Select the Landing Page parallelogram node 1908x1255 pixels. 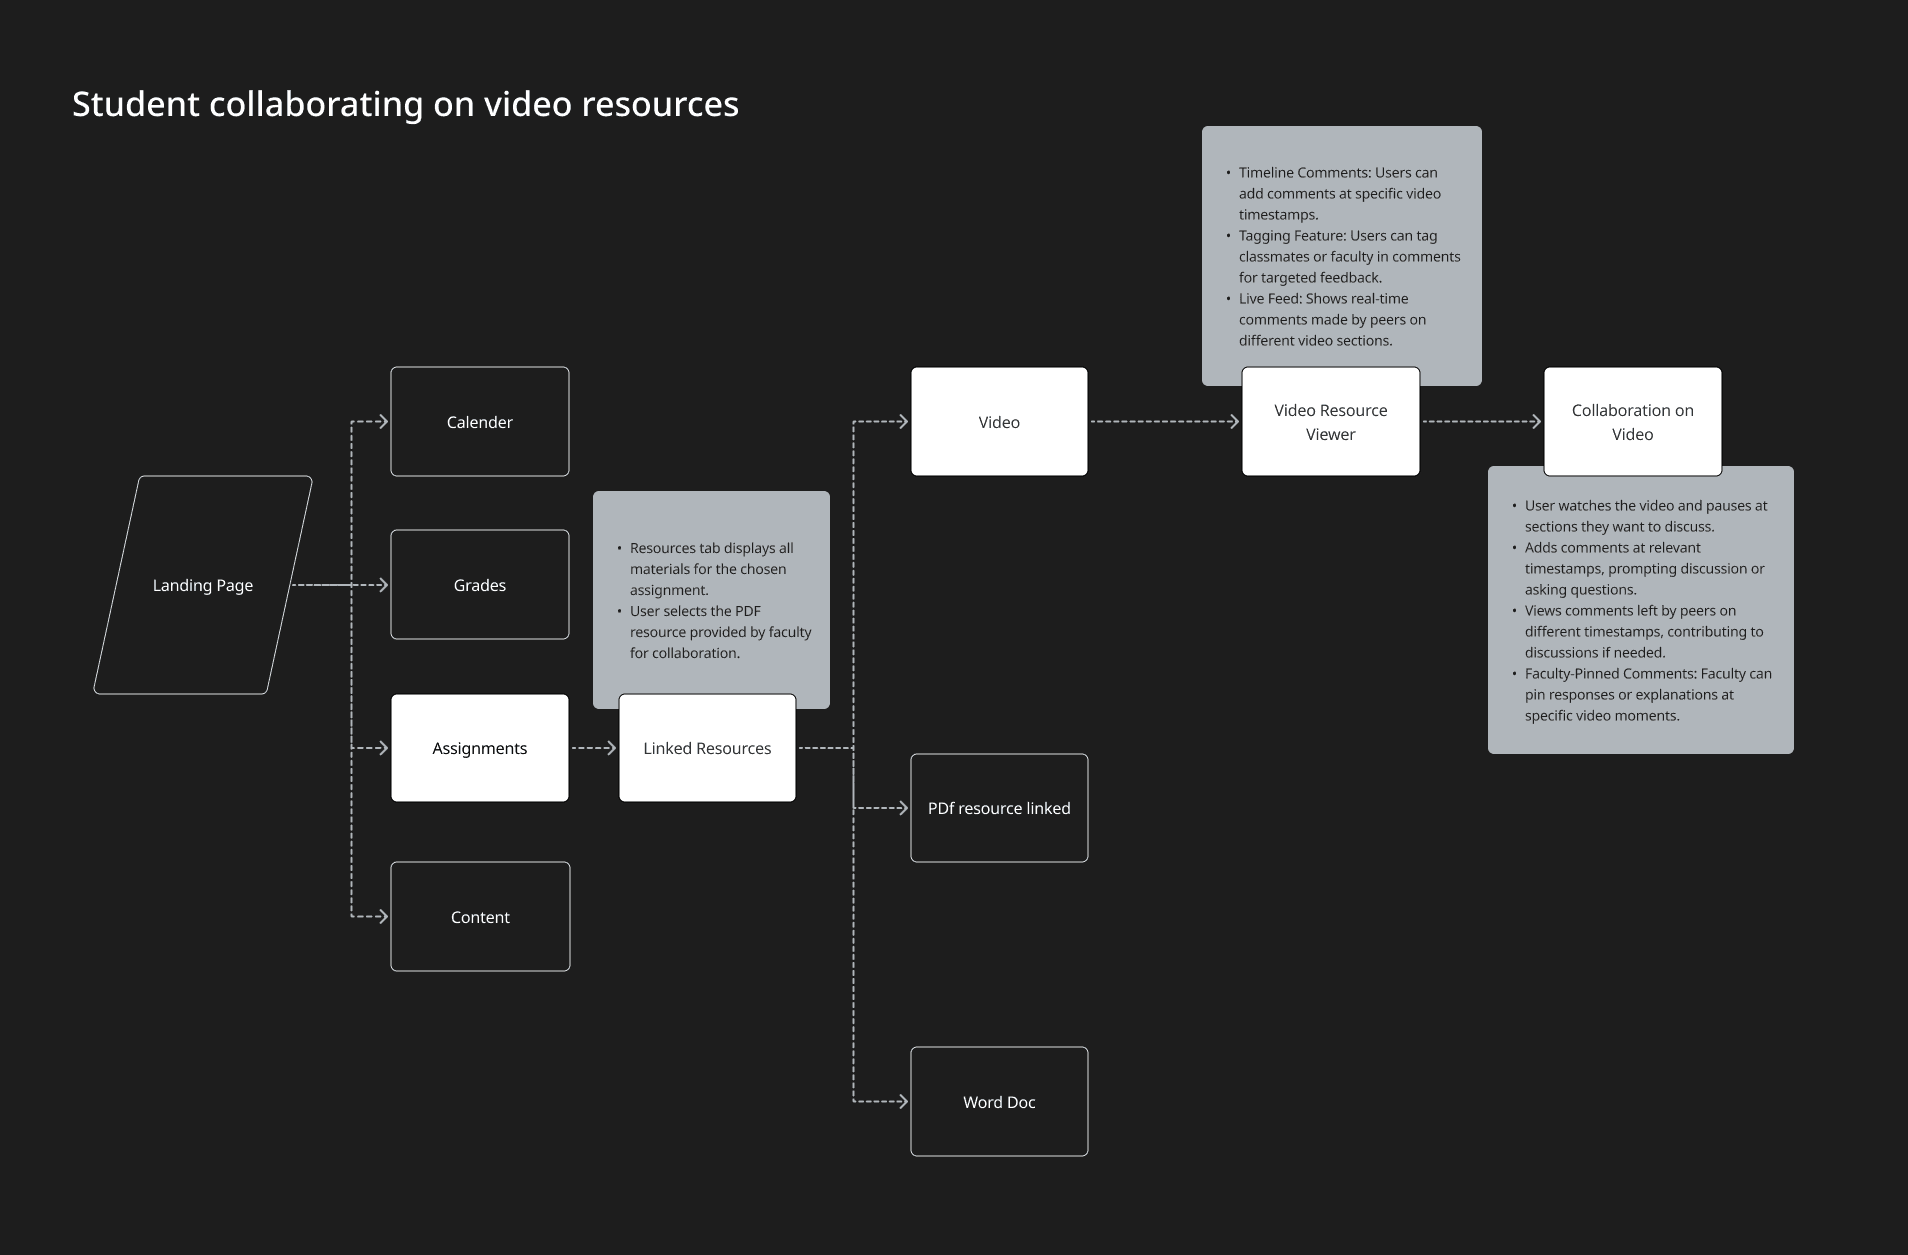[x=203, y=585]
